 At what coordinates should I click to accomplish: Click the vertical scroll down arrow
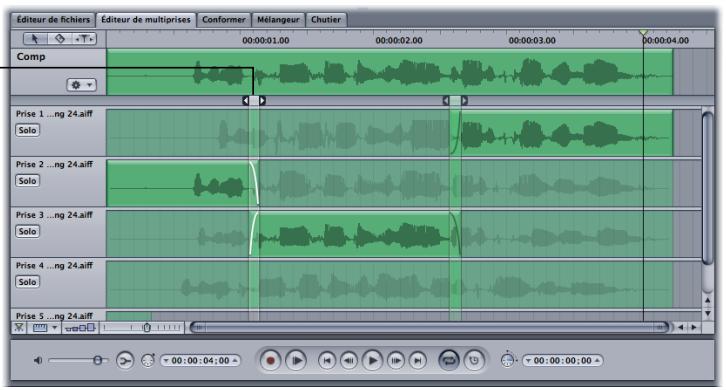pyautogui.click(x=707, y=314)
